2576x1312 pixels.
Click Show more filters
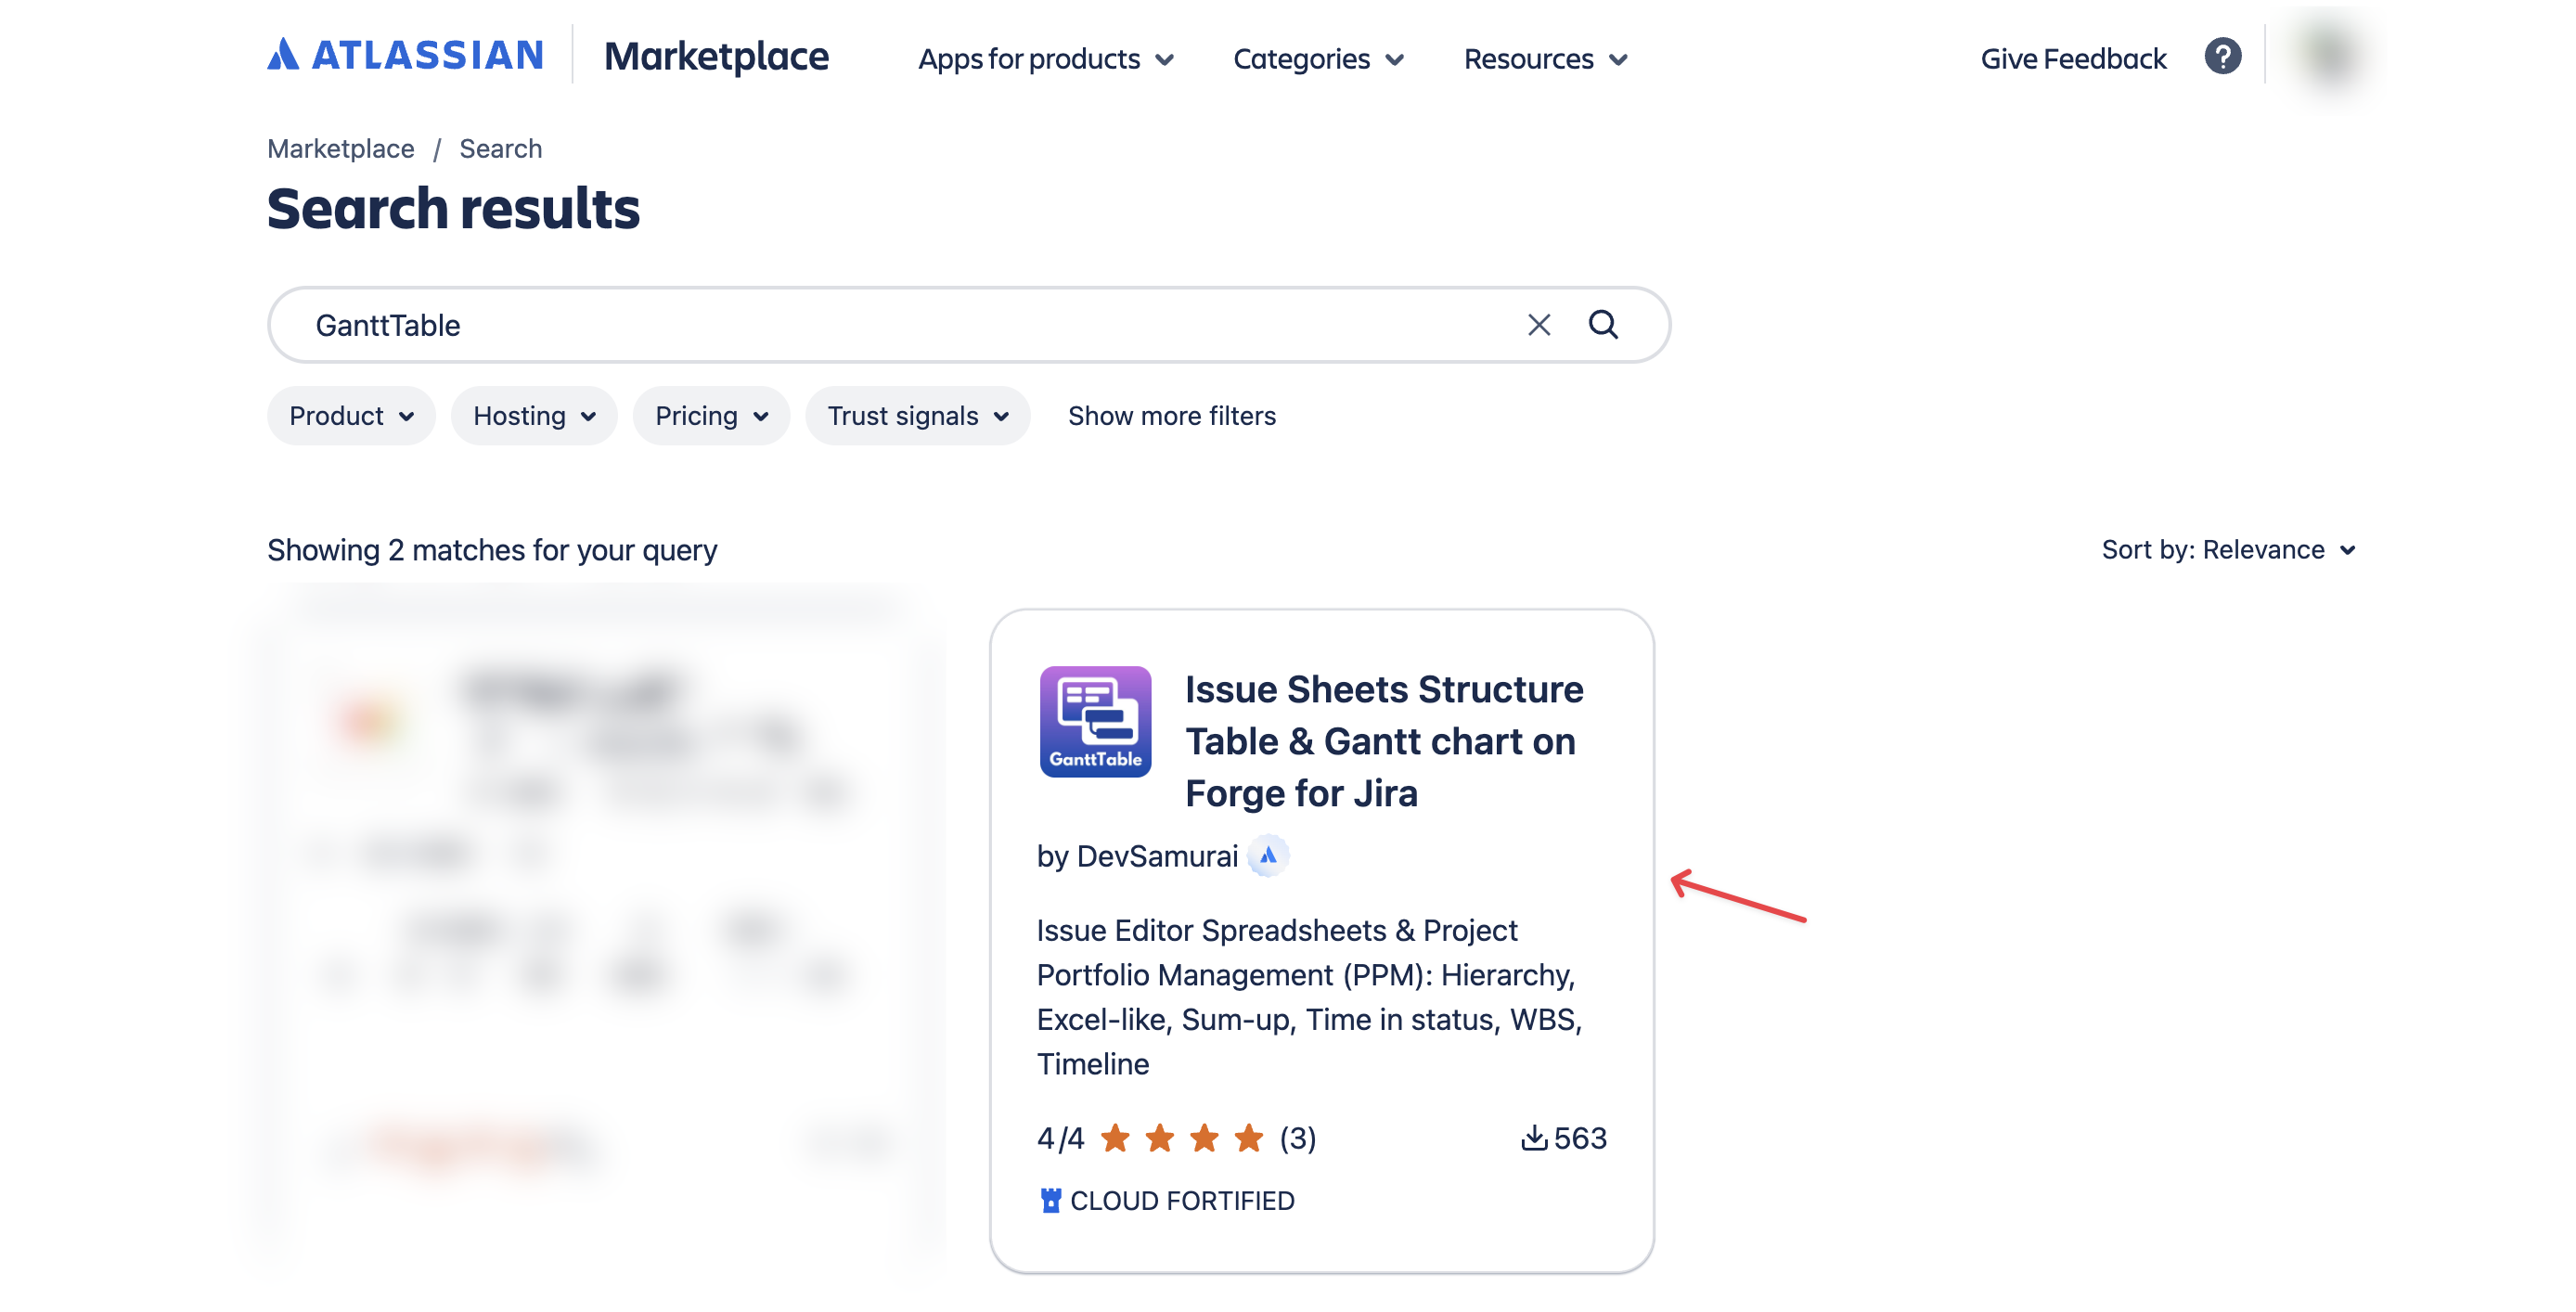coord(1171,416)
